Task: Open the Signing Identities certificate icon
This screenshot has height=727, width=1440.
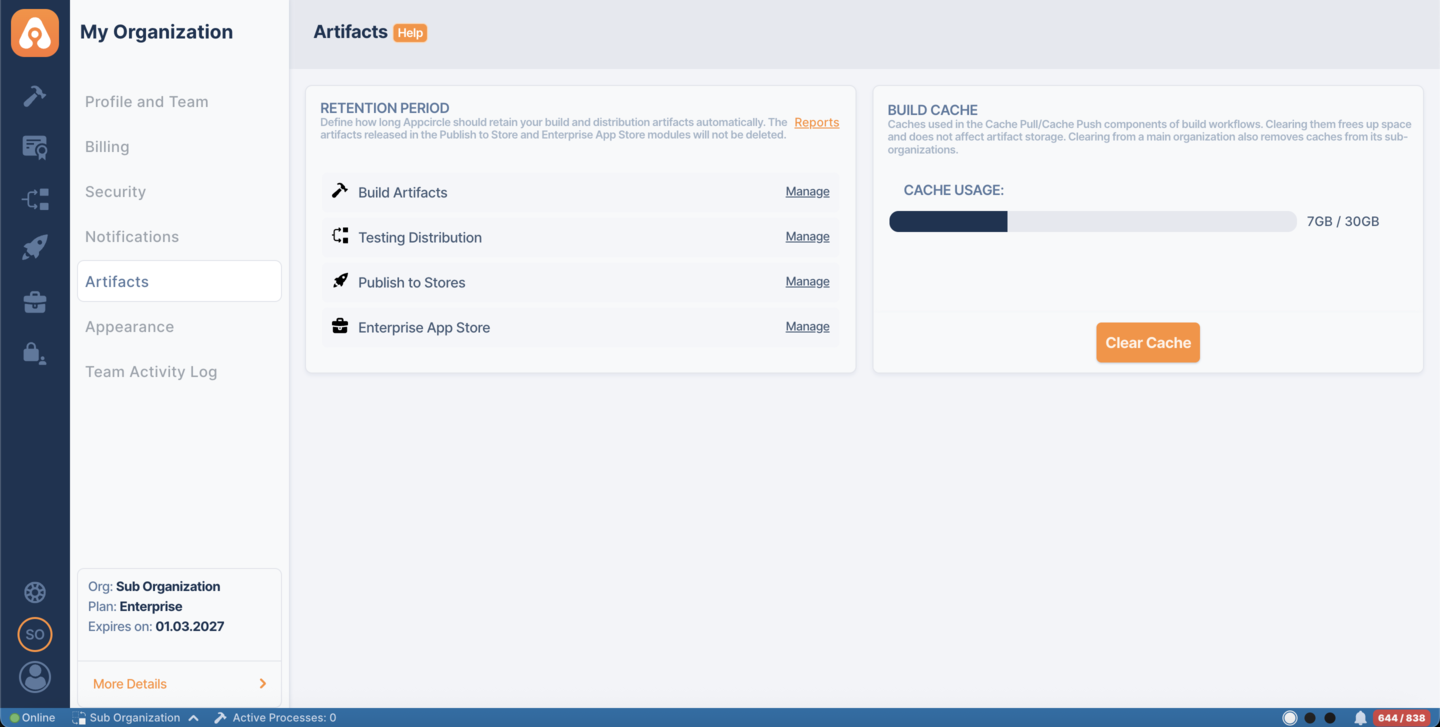Action: (x=35, y=146)
